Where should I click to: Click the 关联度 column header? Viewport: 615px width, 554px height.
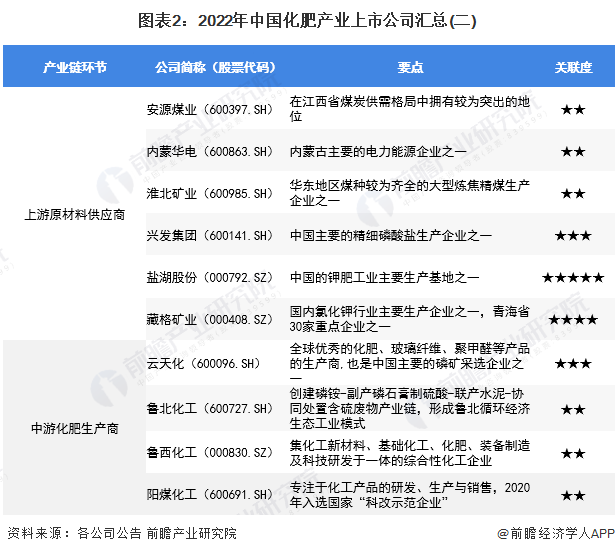point(572,67)
